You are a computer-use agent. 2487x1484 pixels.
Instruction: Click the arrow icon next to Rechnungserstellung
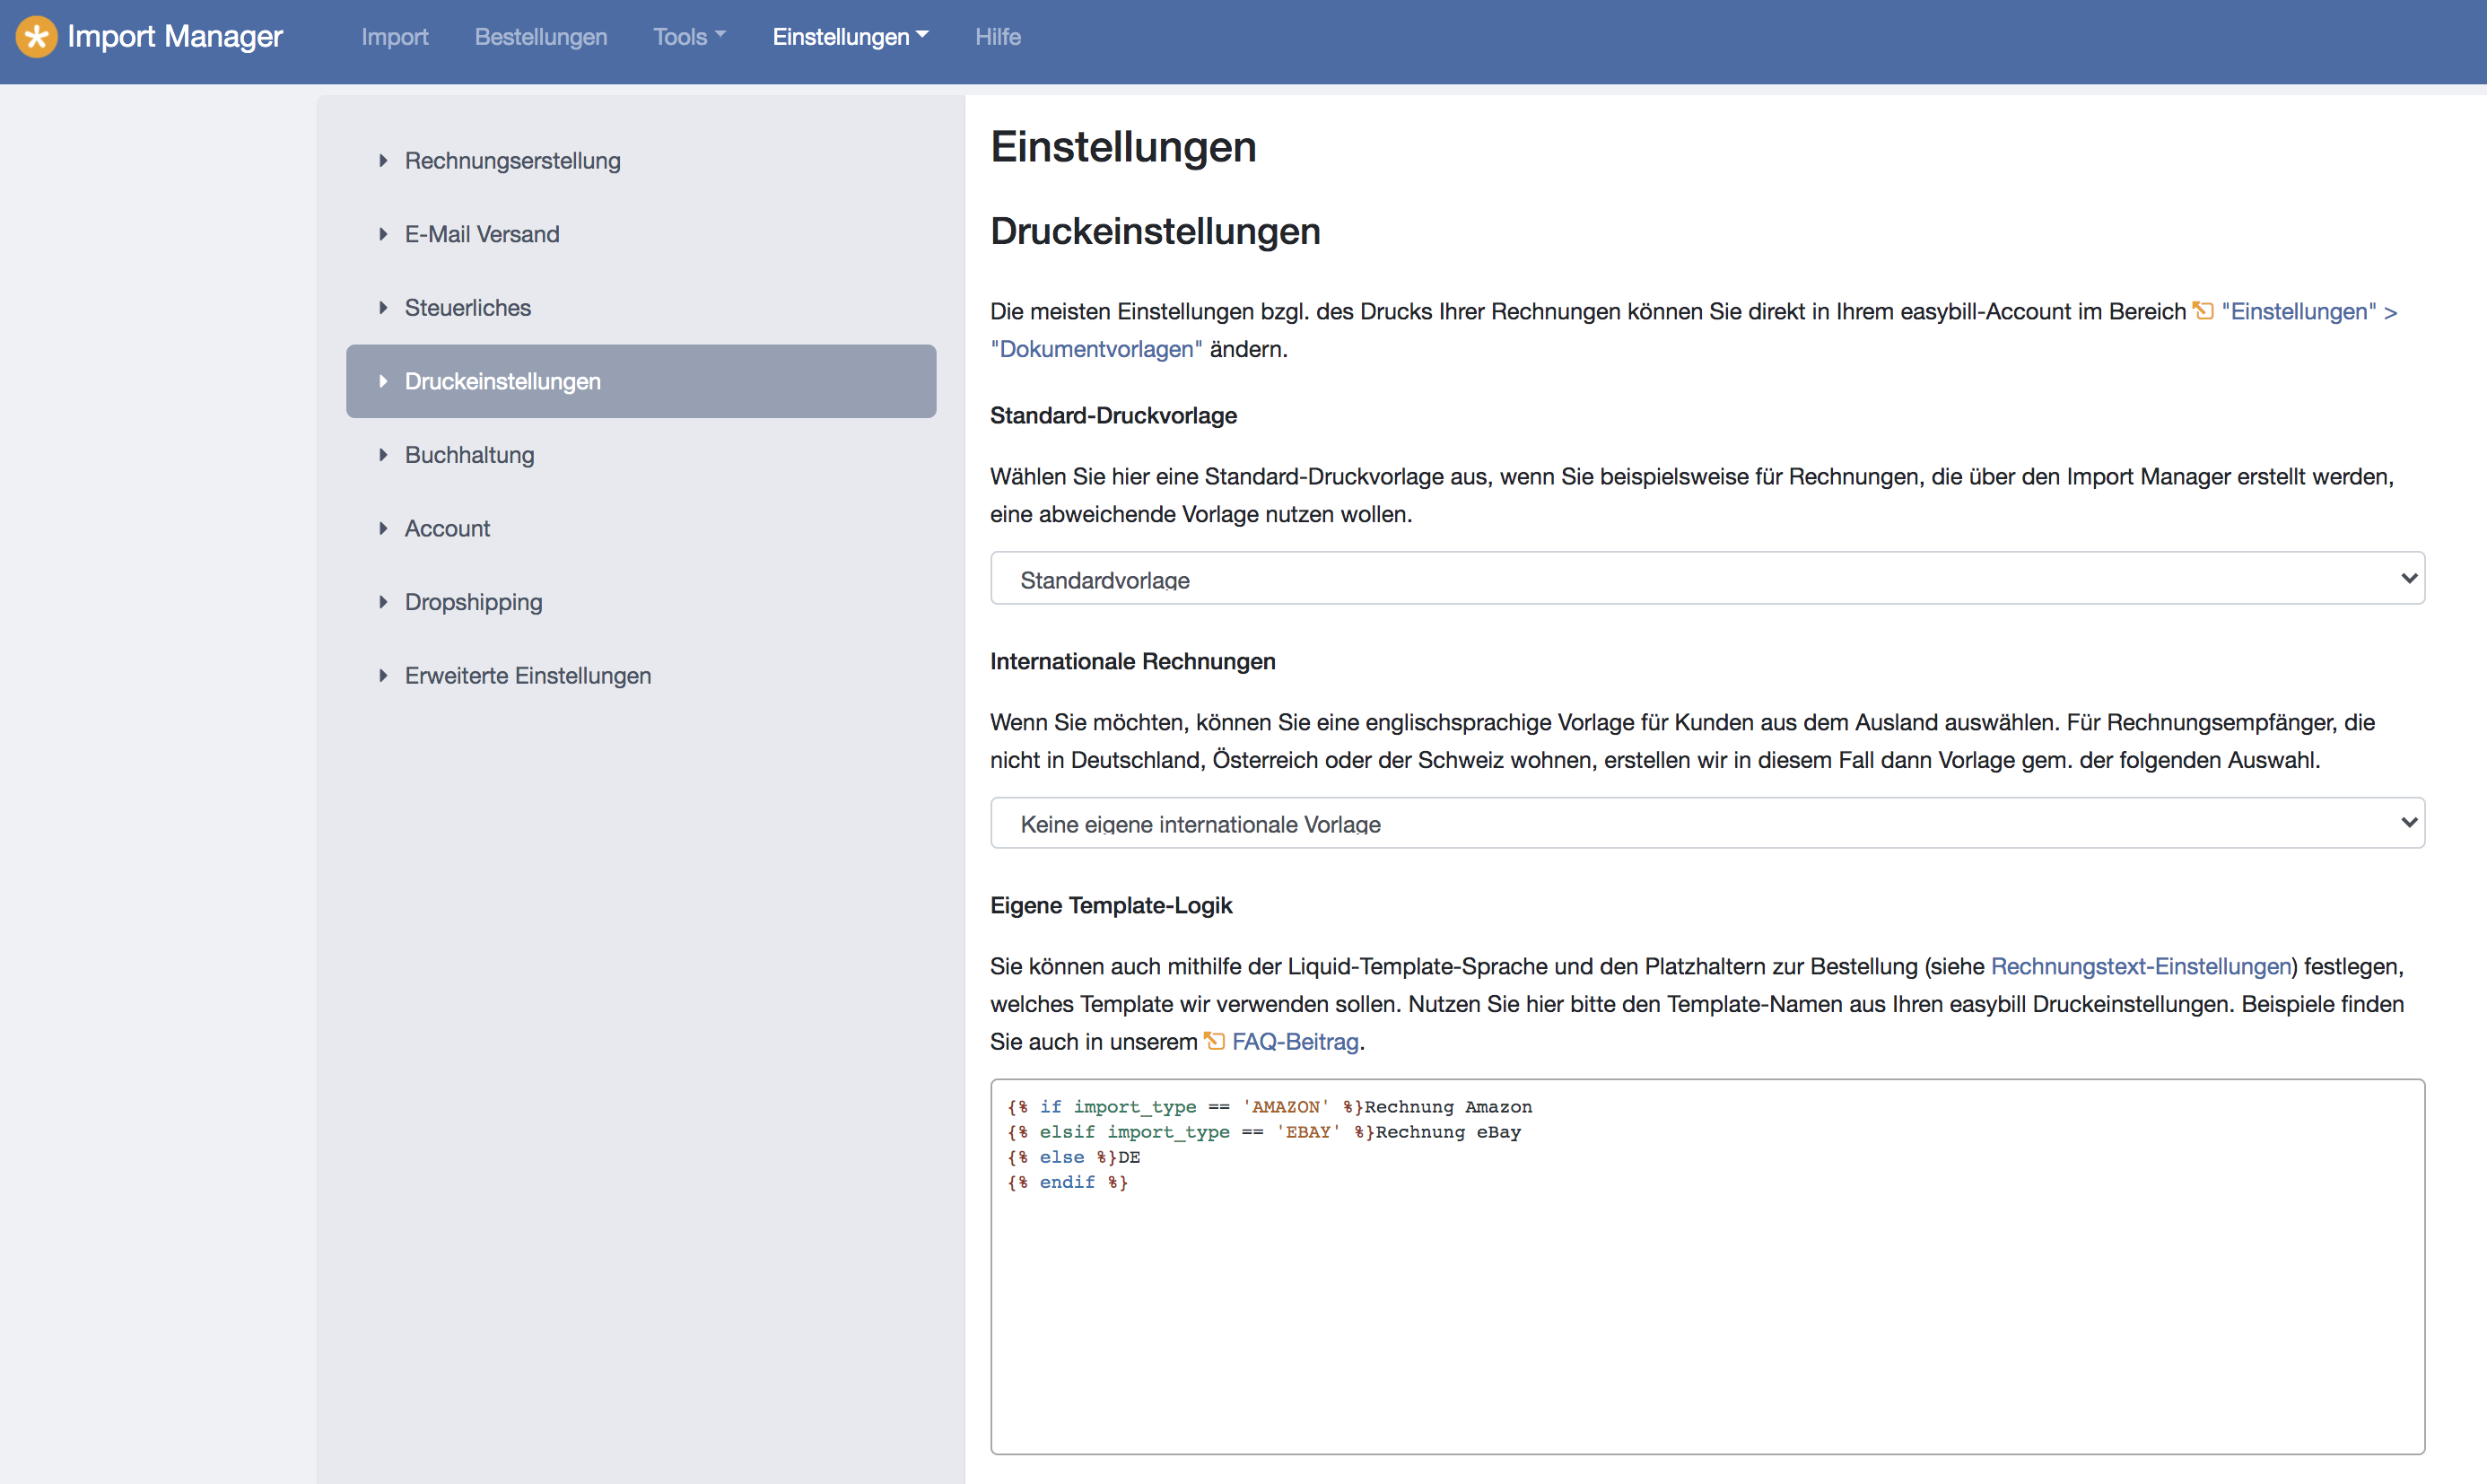383,161
